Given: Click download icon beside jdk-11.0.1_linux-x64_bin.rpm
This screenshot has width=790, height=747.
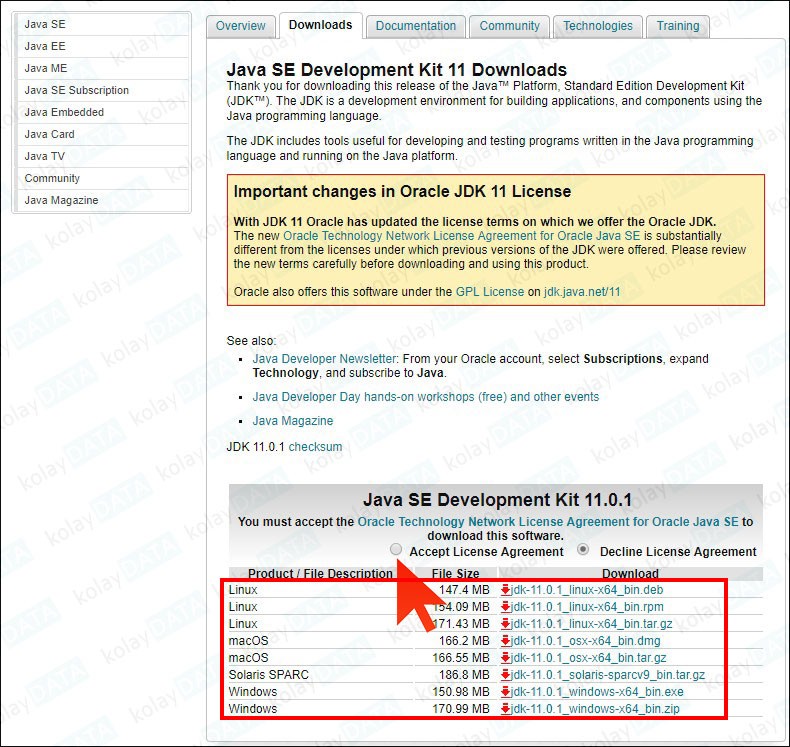Looking at the screenshot, I should [506, 607].
